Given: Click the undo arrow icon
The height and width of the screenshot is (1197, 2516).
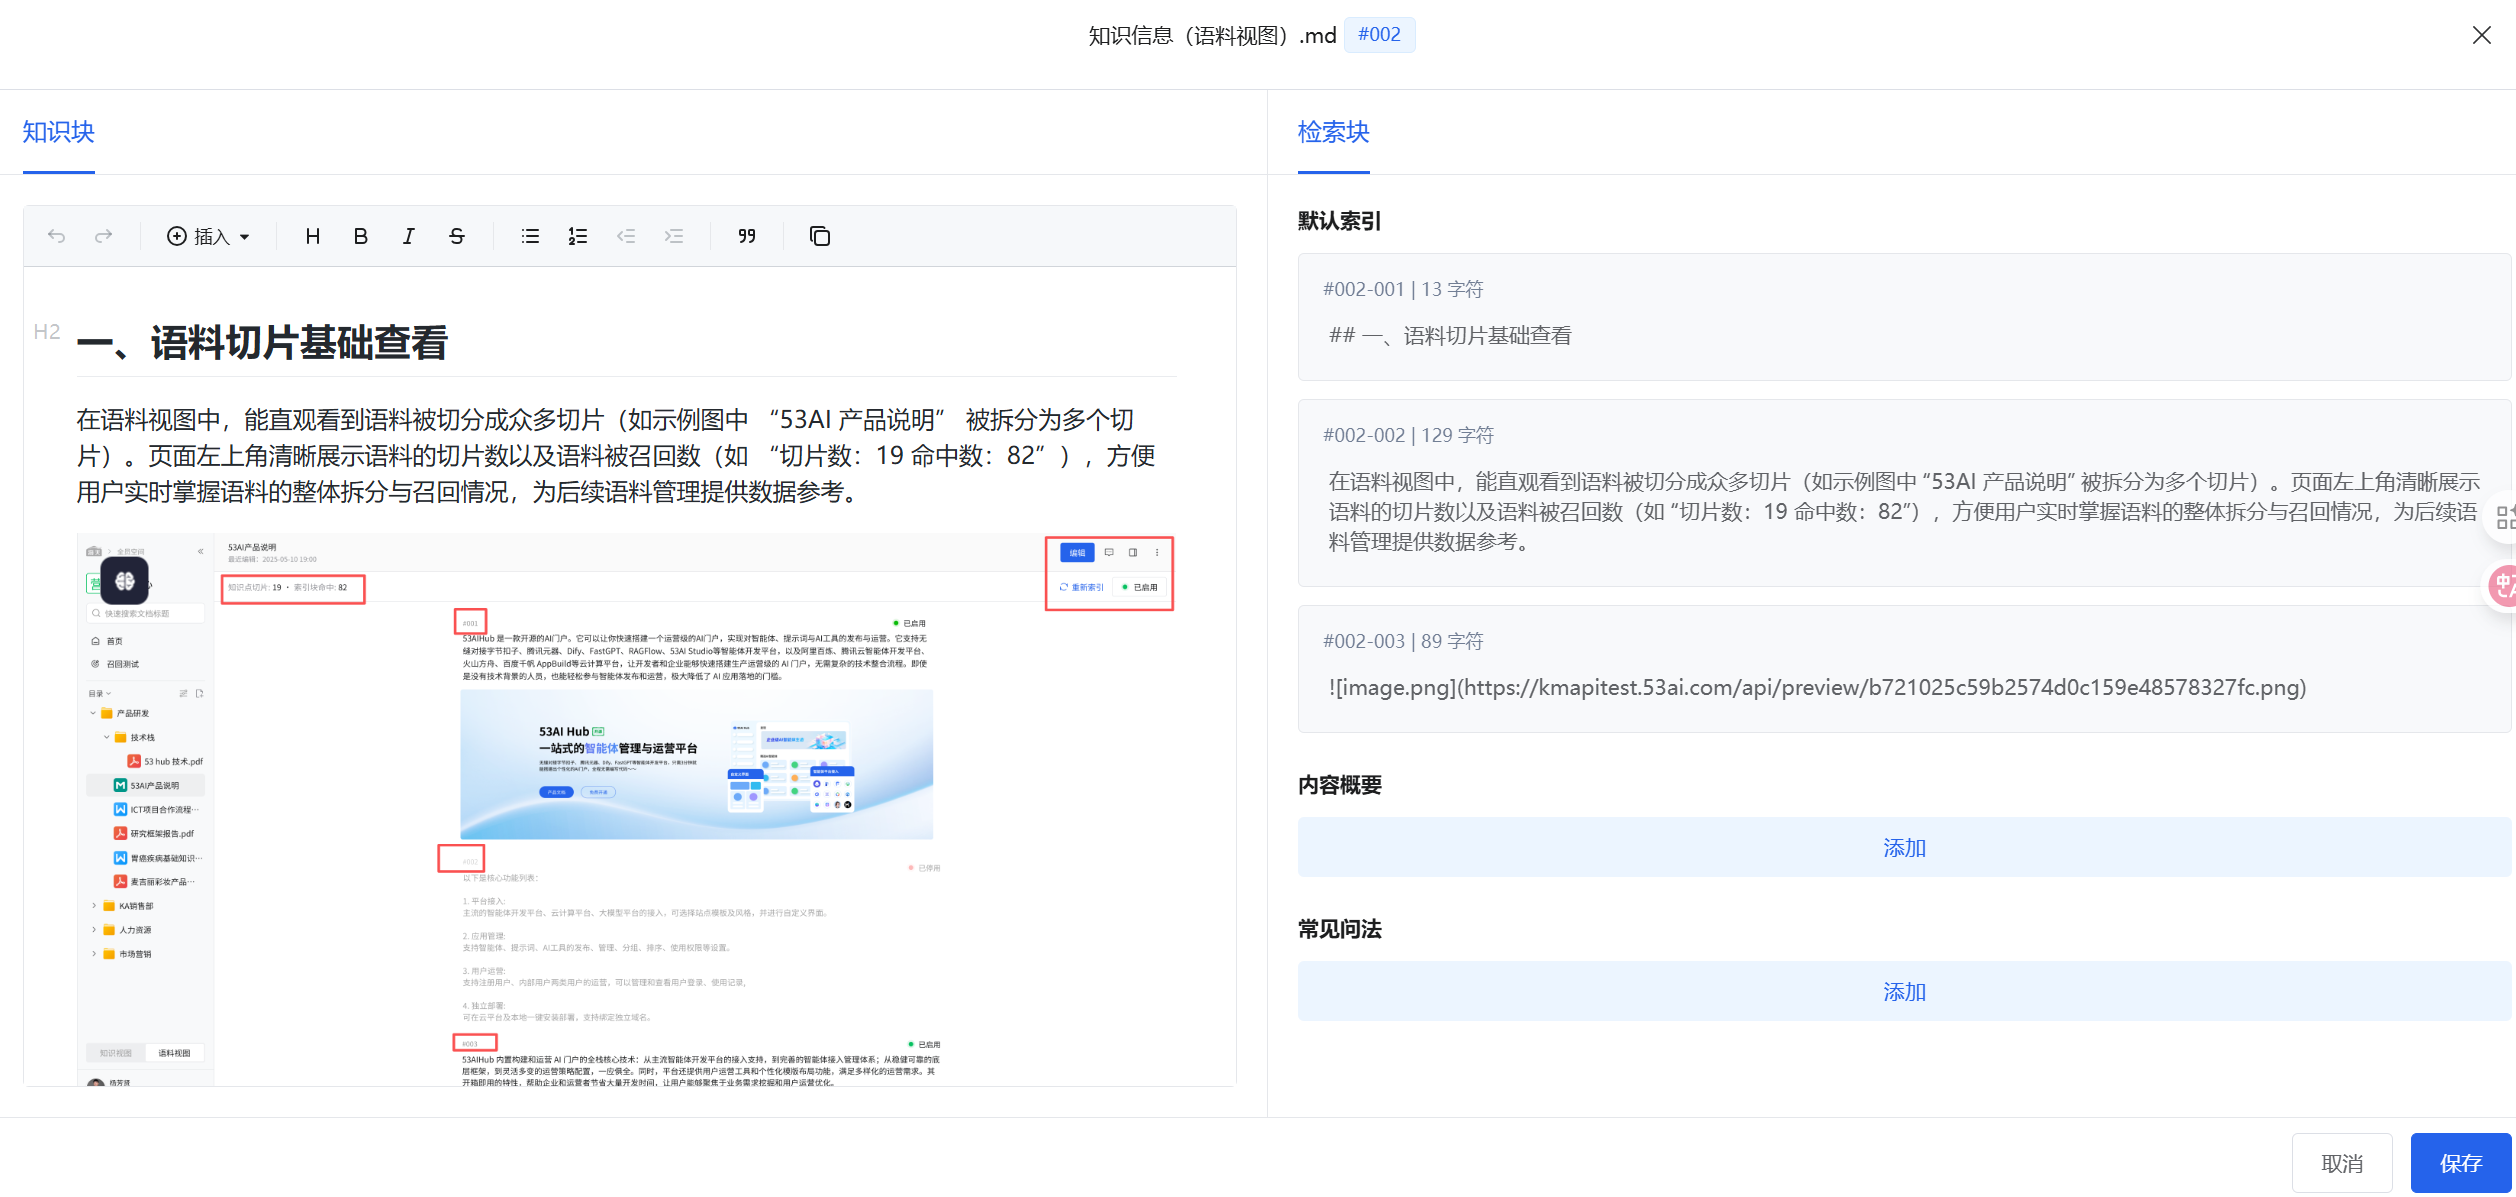Looking at the screenshot, I should pos(56,236).
